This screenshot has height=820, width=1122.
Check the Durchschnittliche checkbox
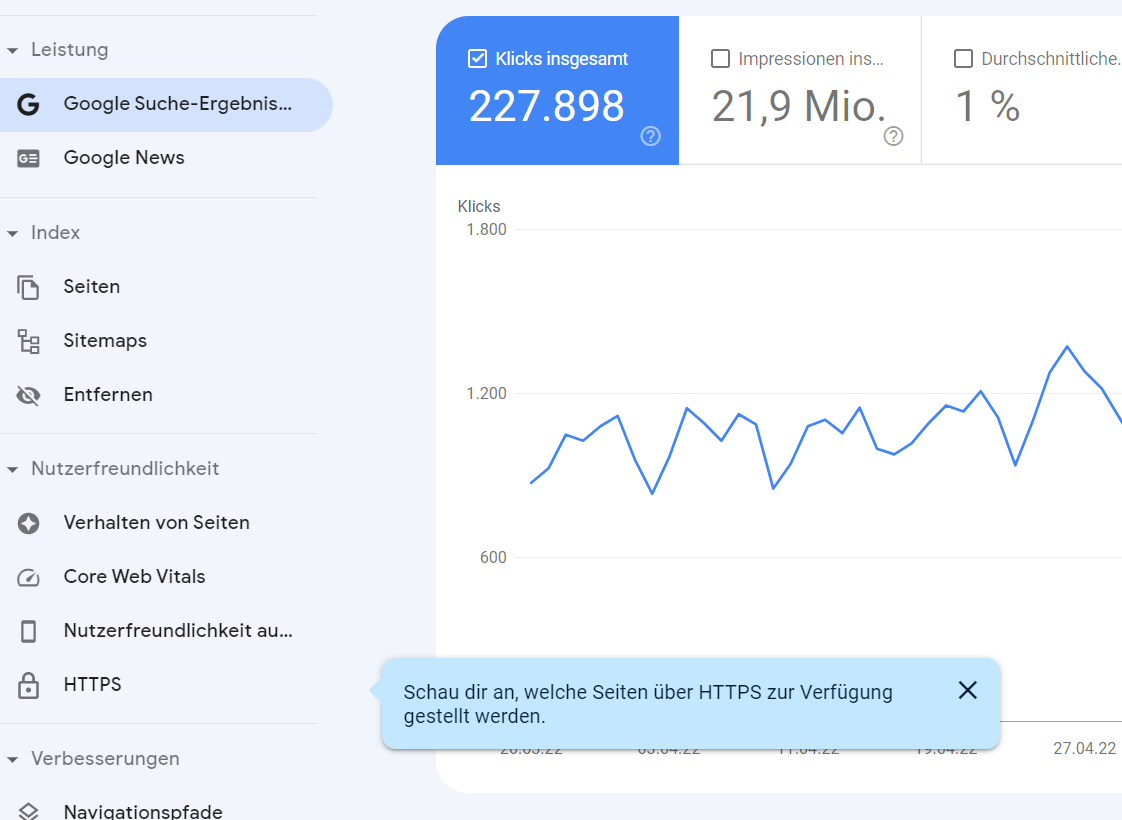[x=963, y=59]
